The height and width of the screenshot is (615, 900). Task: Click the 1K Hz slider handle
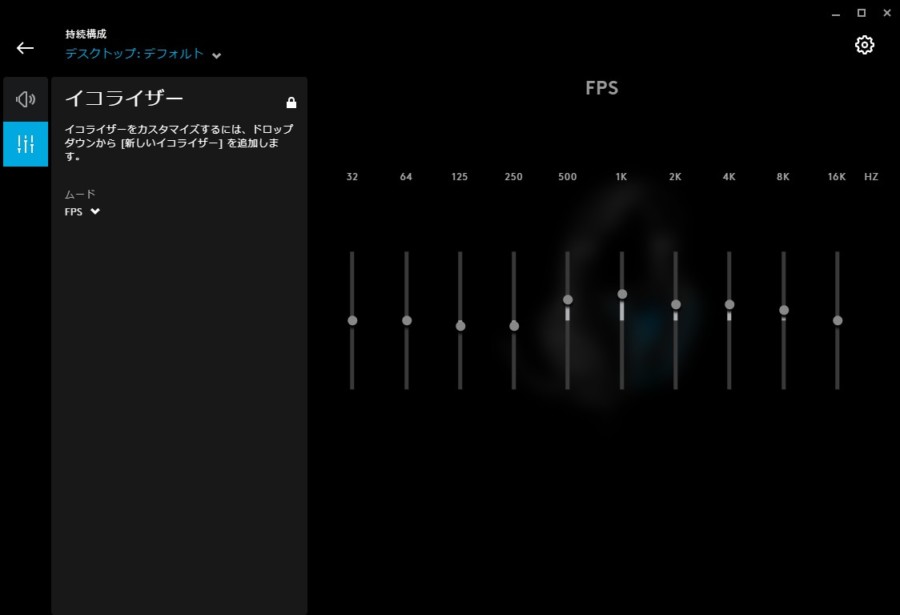click(622, 294)
